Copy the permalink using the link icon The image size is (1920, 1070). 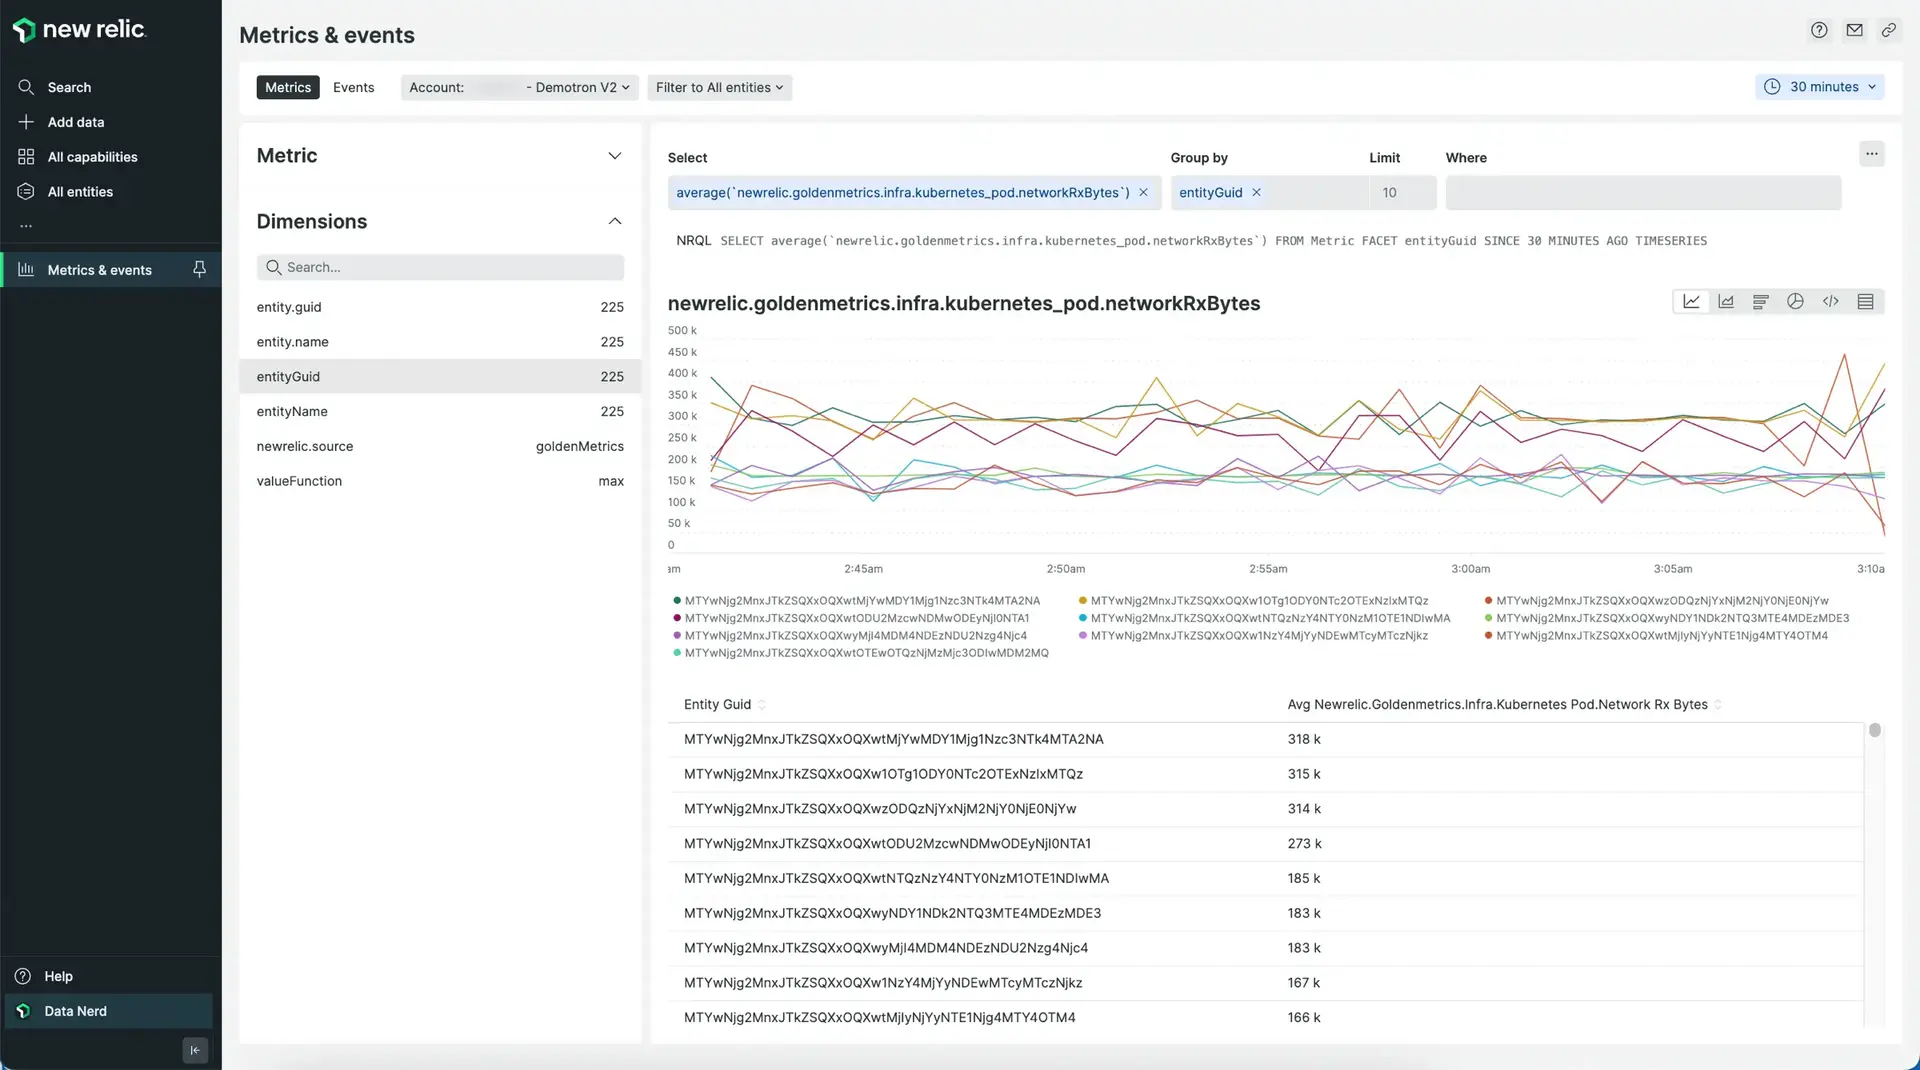pos(1888,30)
